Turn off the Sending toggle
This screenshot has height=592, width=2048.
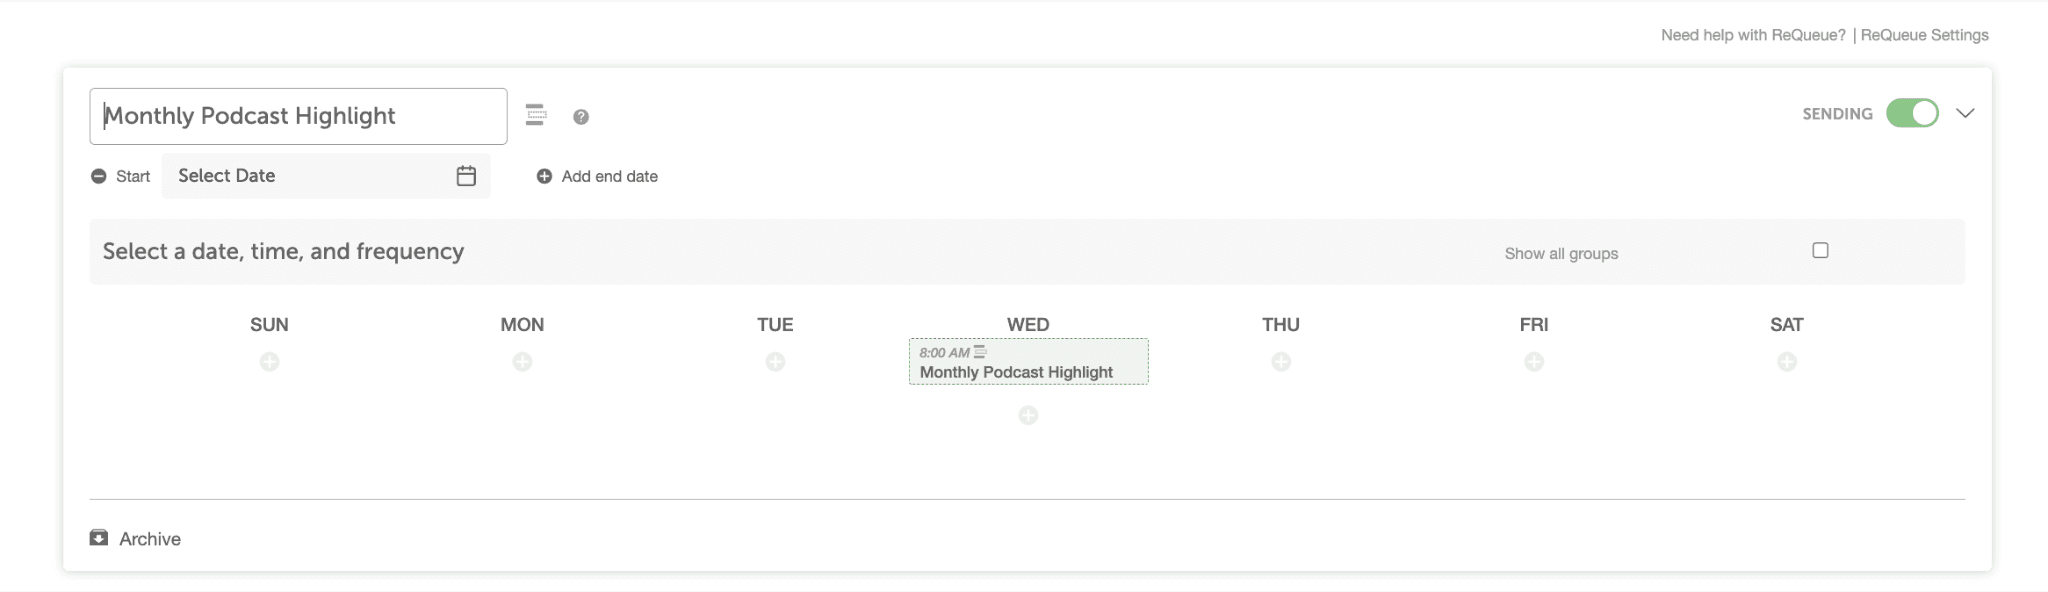[x=1912, y=113]
